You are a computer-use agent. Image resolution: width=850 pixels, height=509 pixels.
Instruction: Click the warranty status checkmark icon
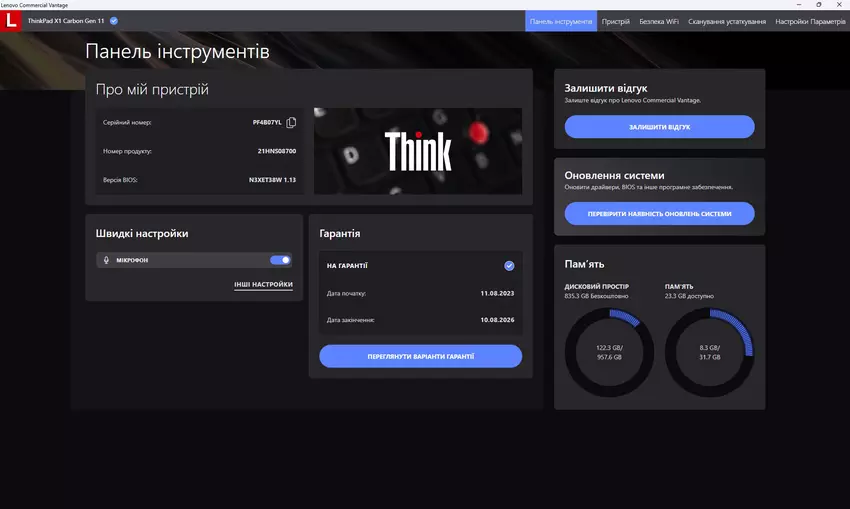click(x=509, y=266)
